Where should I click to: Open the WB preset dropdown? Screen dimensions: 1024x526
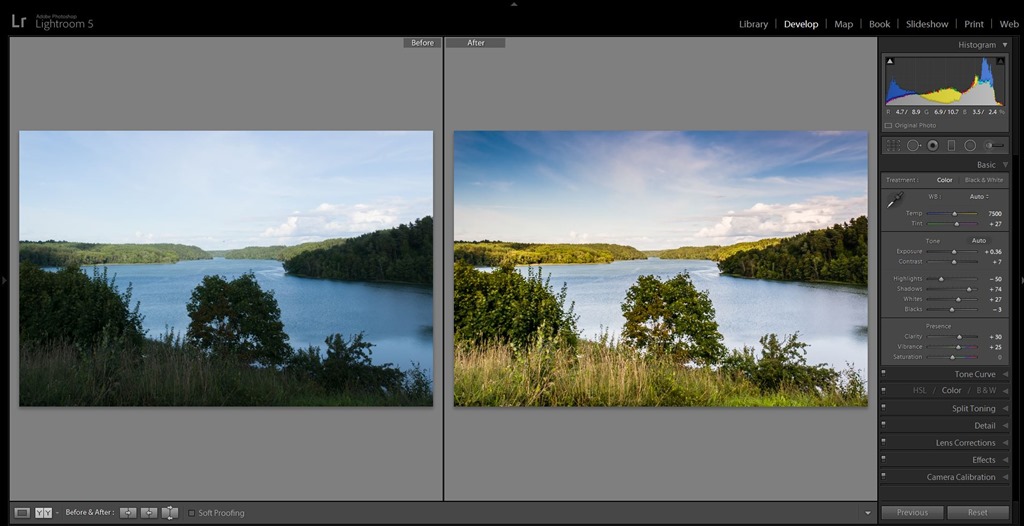pyautogui.click(x=979, y=196)
